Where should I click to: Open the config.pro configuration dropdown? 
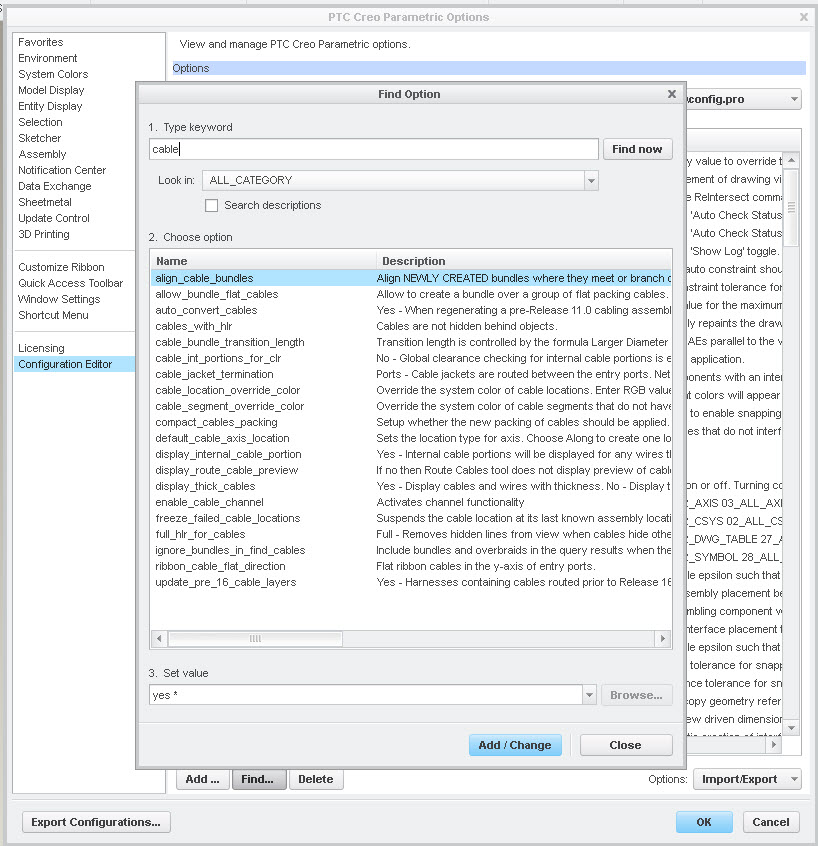(795, 99)
